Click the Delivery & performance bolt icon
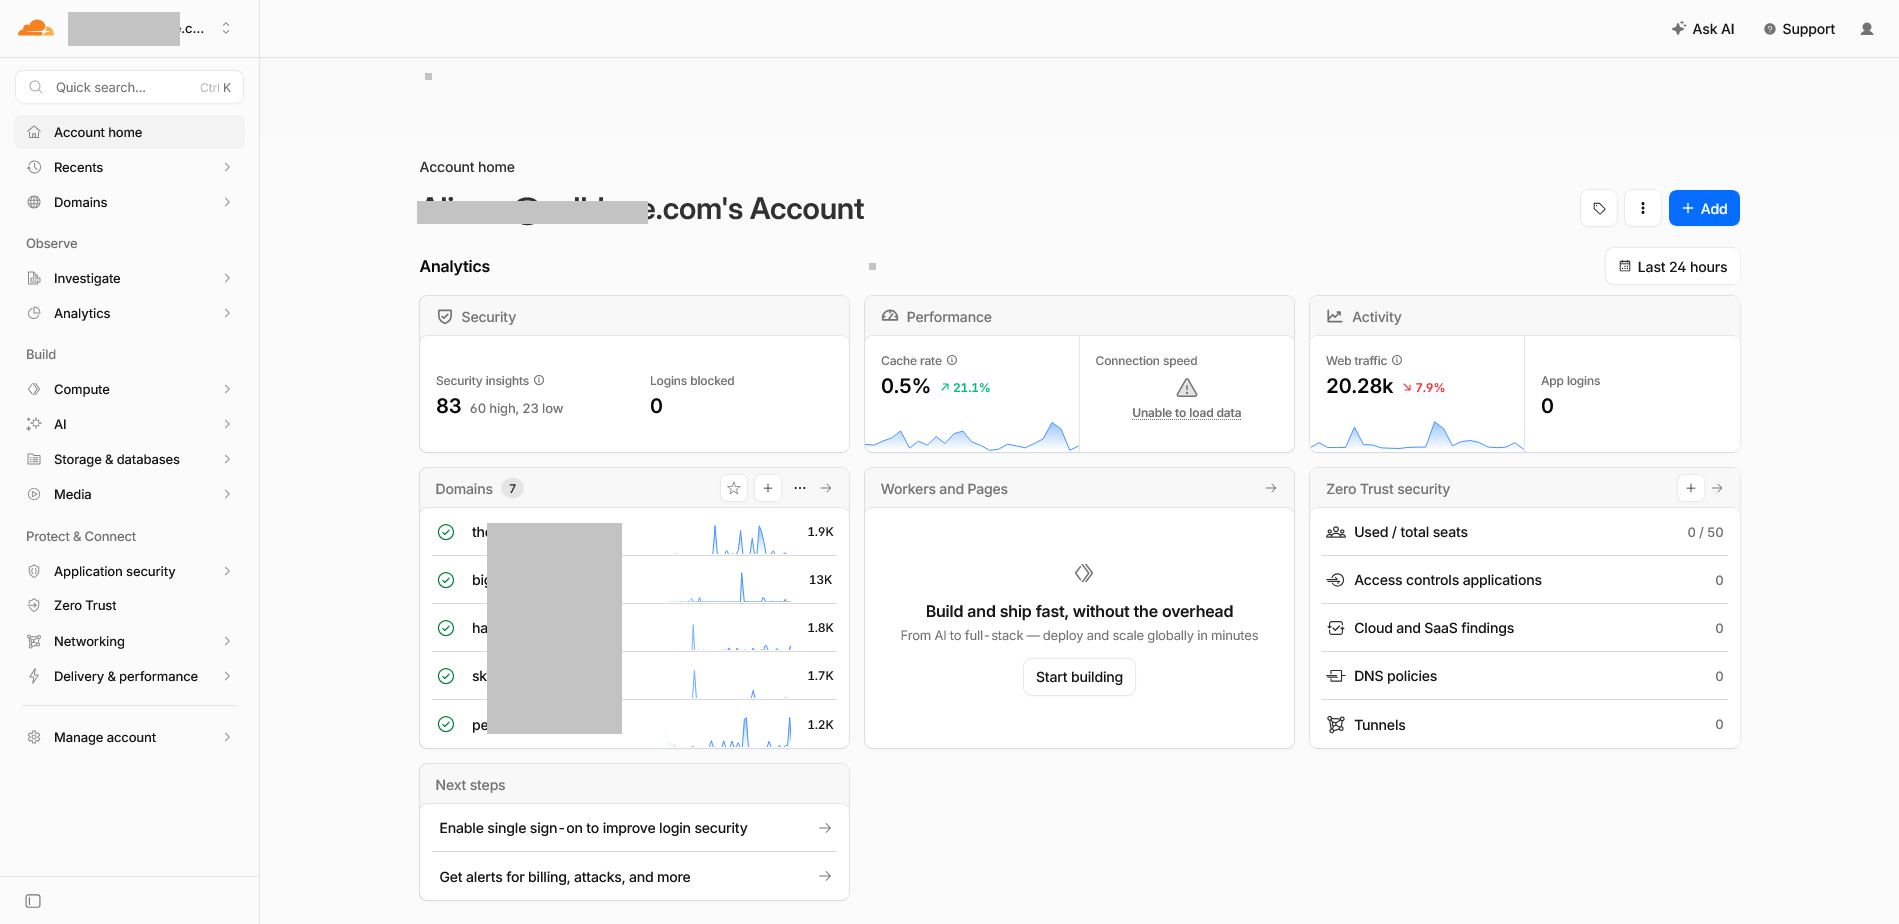This screenshot has width=1899, height=924. 34,676
